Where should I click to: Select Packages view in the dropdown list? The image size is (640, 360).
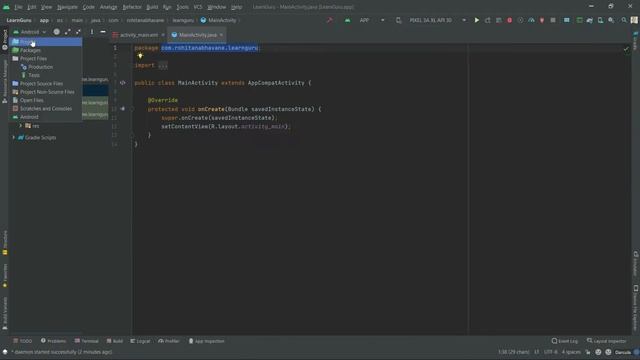(x=45, y=50)
